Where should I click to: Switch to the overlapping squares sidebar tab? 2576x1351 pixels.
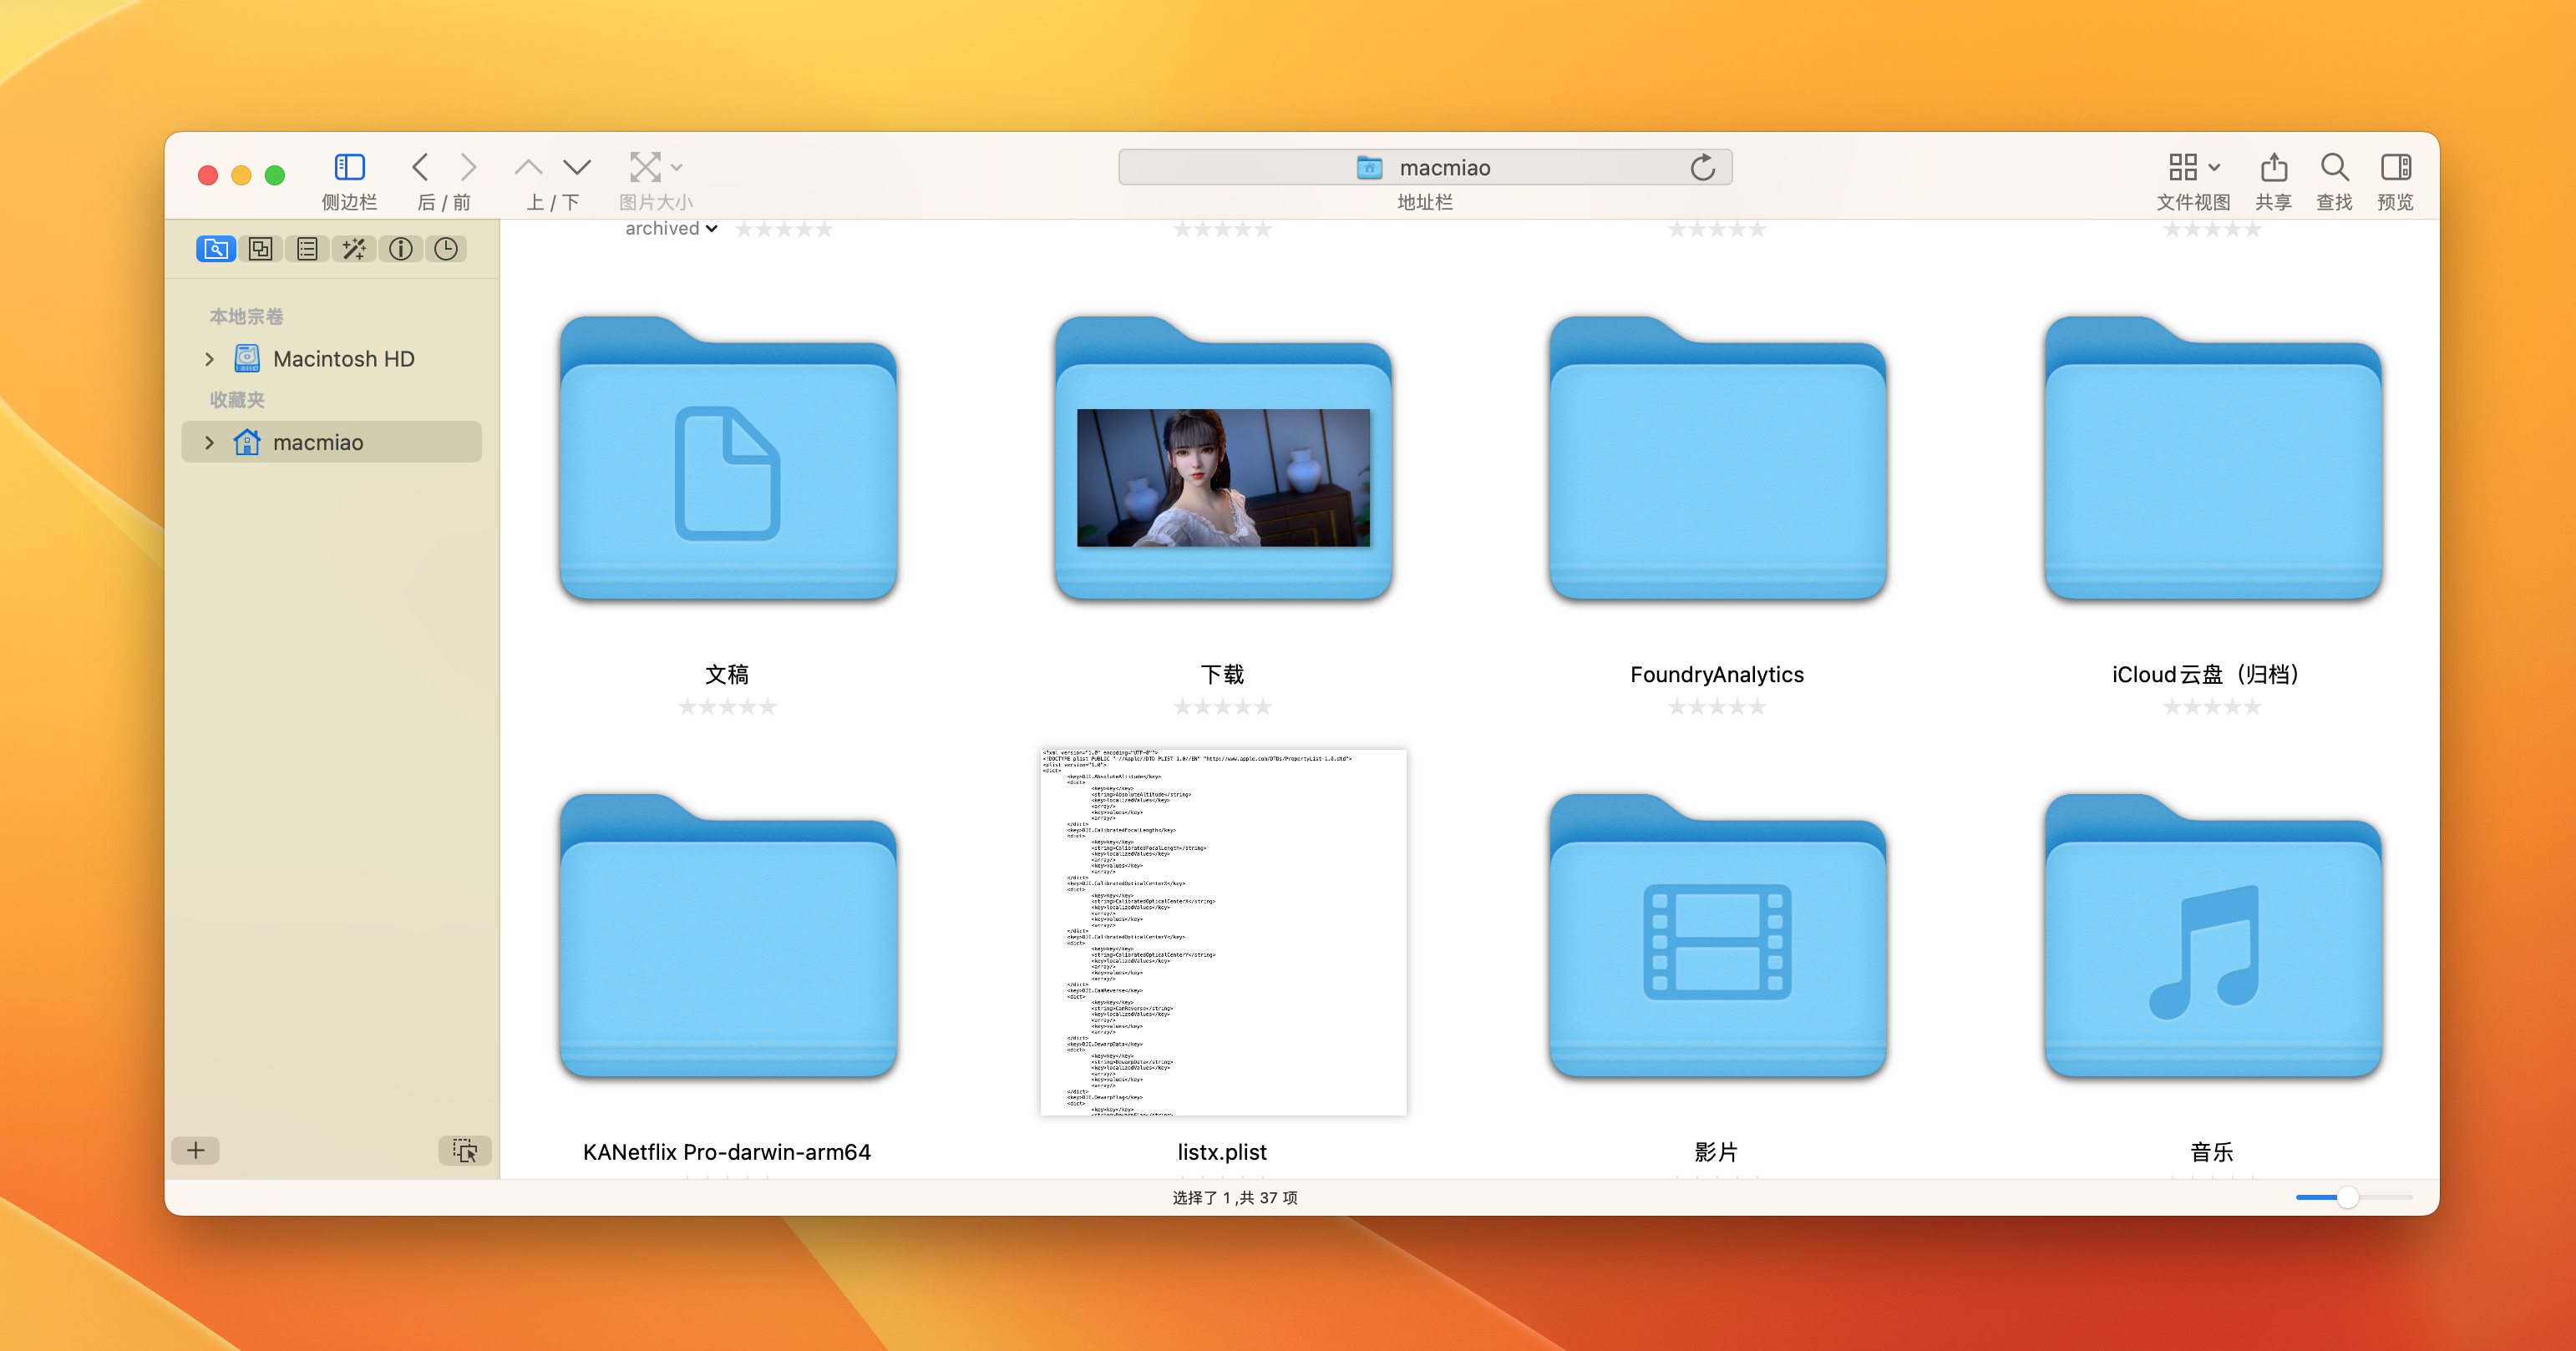(261, 249)
